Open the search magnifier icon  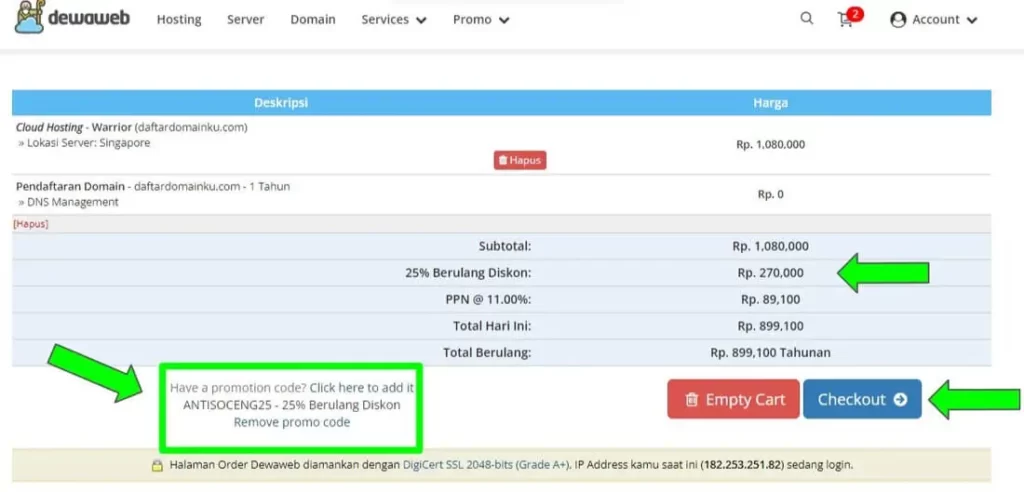[x=807, y=18]
